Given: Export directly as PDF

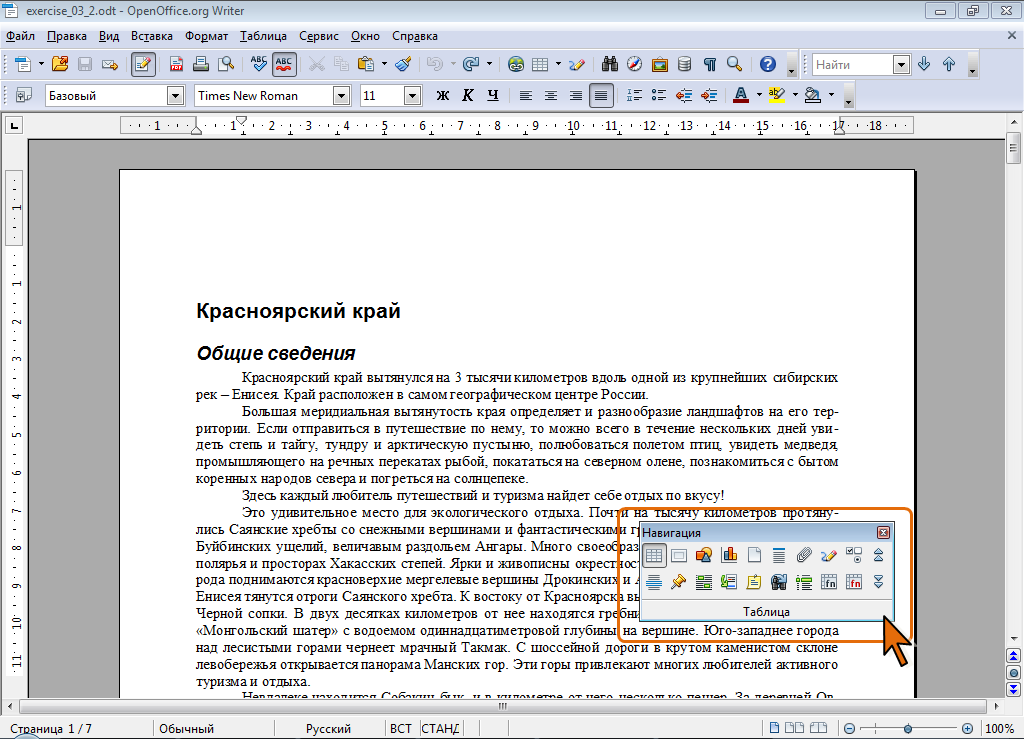Looking at the screenshot, I should pos(176,64).
